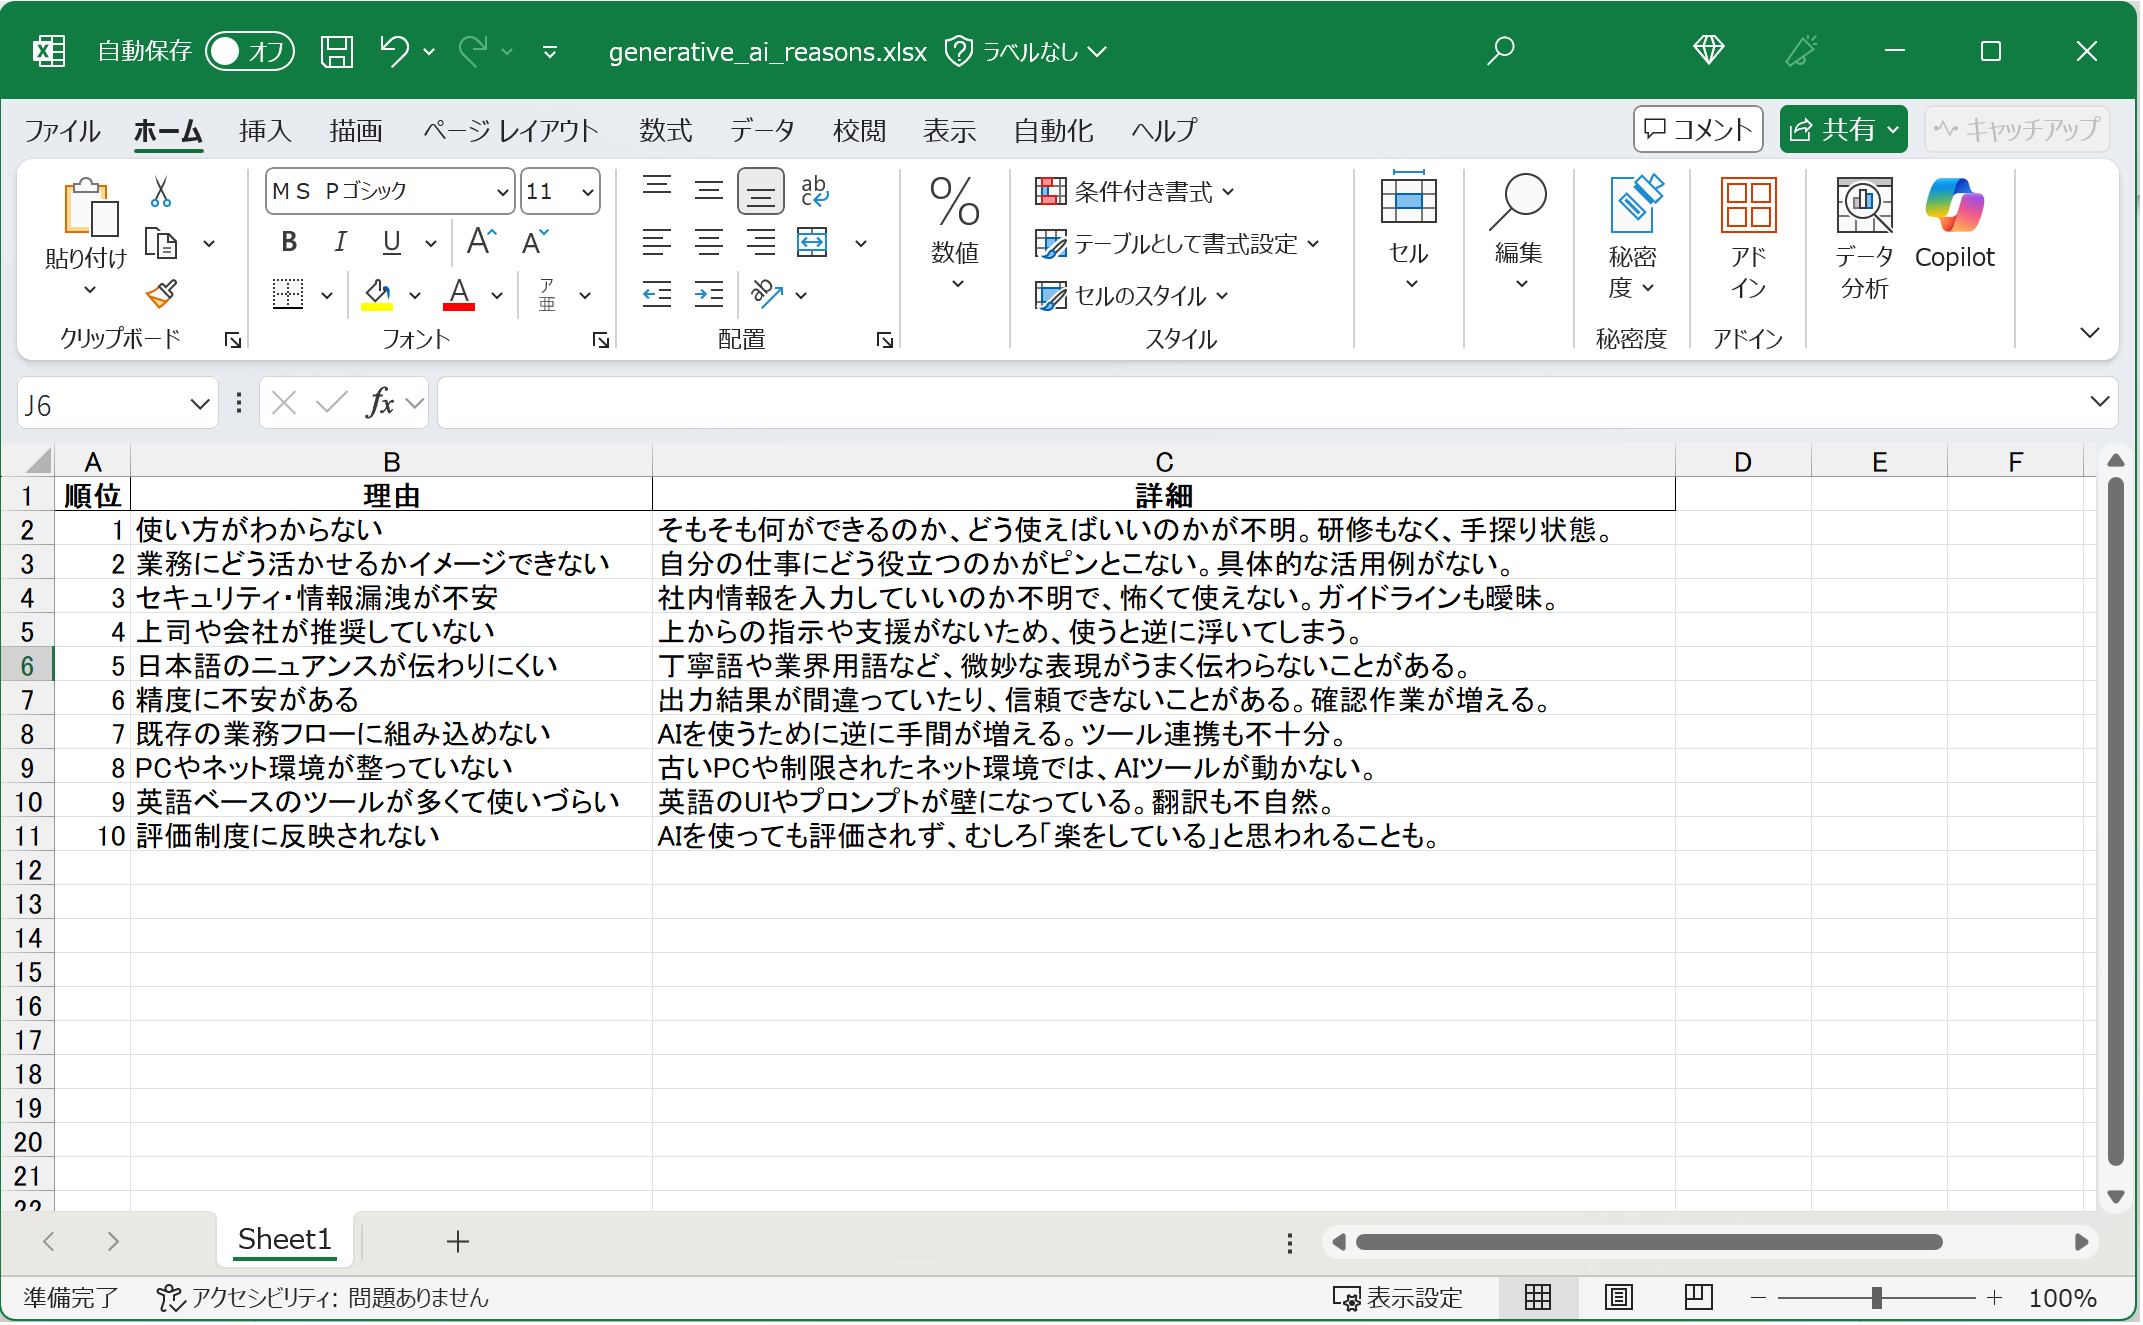The image size is (2143, 1325).
Task: Open the コメント pane
Action: (x=1697, y=128)
